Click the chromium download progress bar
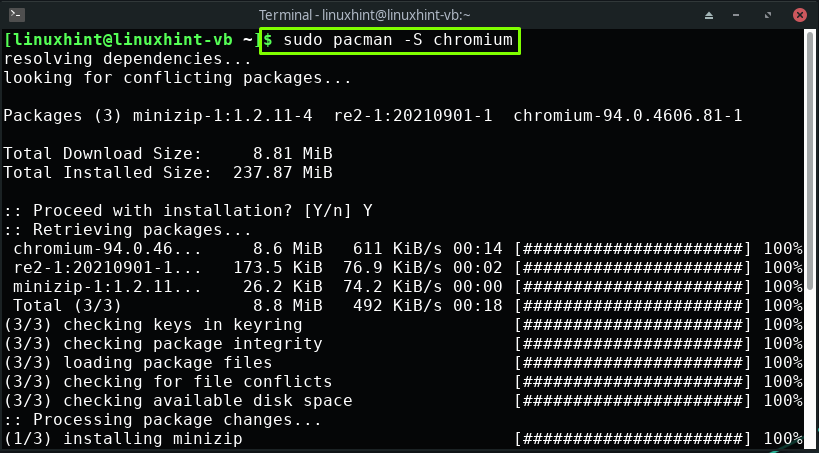Image resolution: width=819 pixels, height=453 pixels. coord(633,249)
